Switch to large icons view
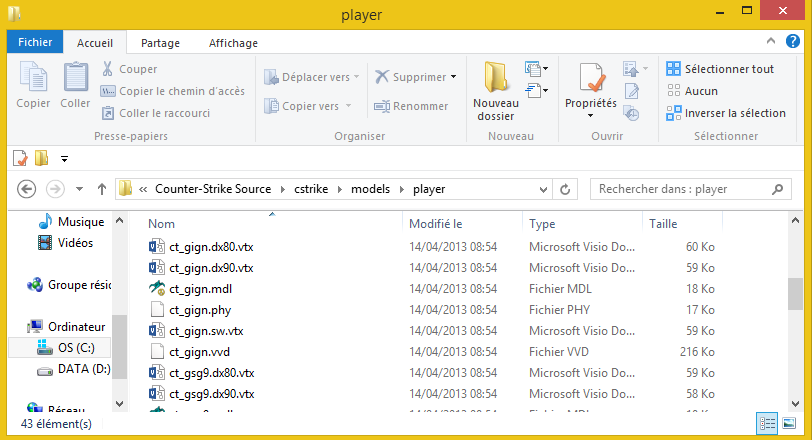The image size is (812, 440). click(x=789, y=423)
